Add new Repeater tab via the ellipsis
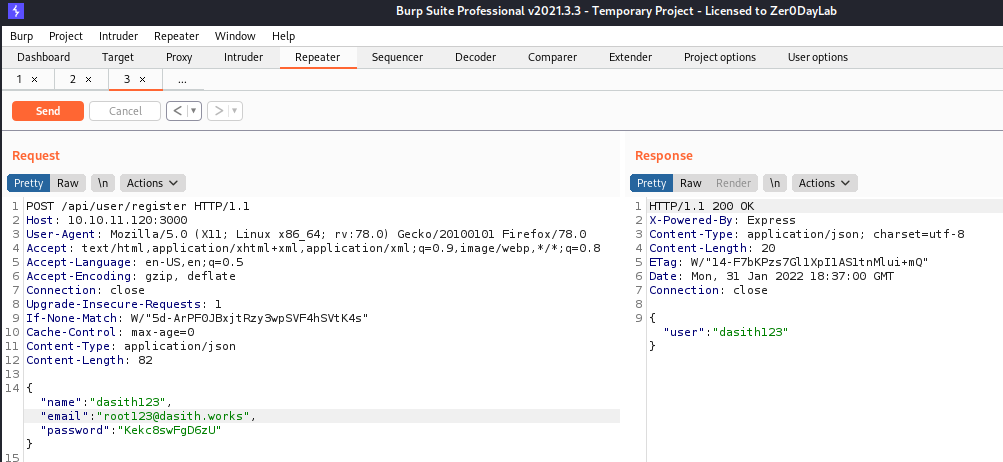1003x462 pixels. [182, 79]
